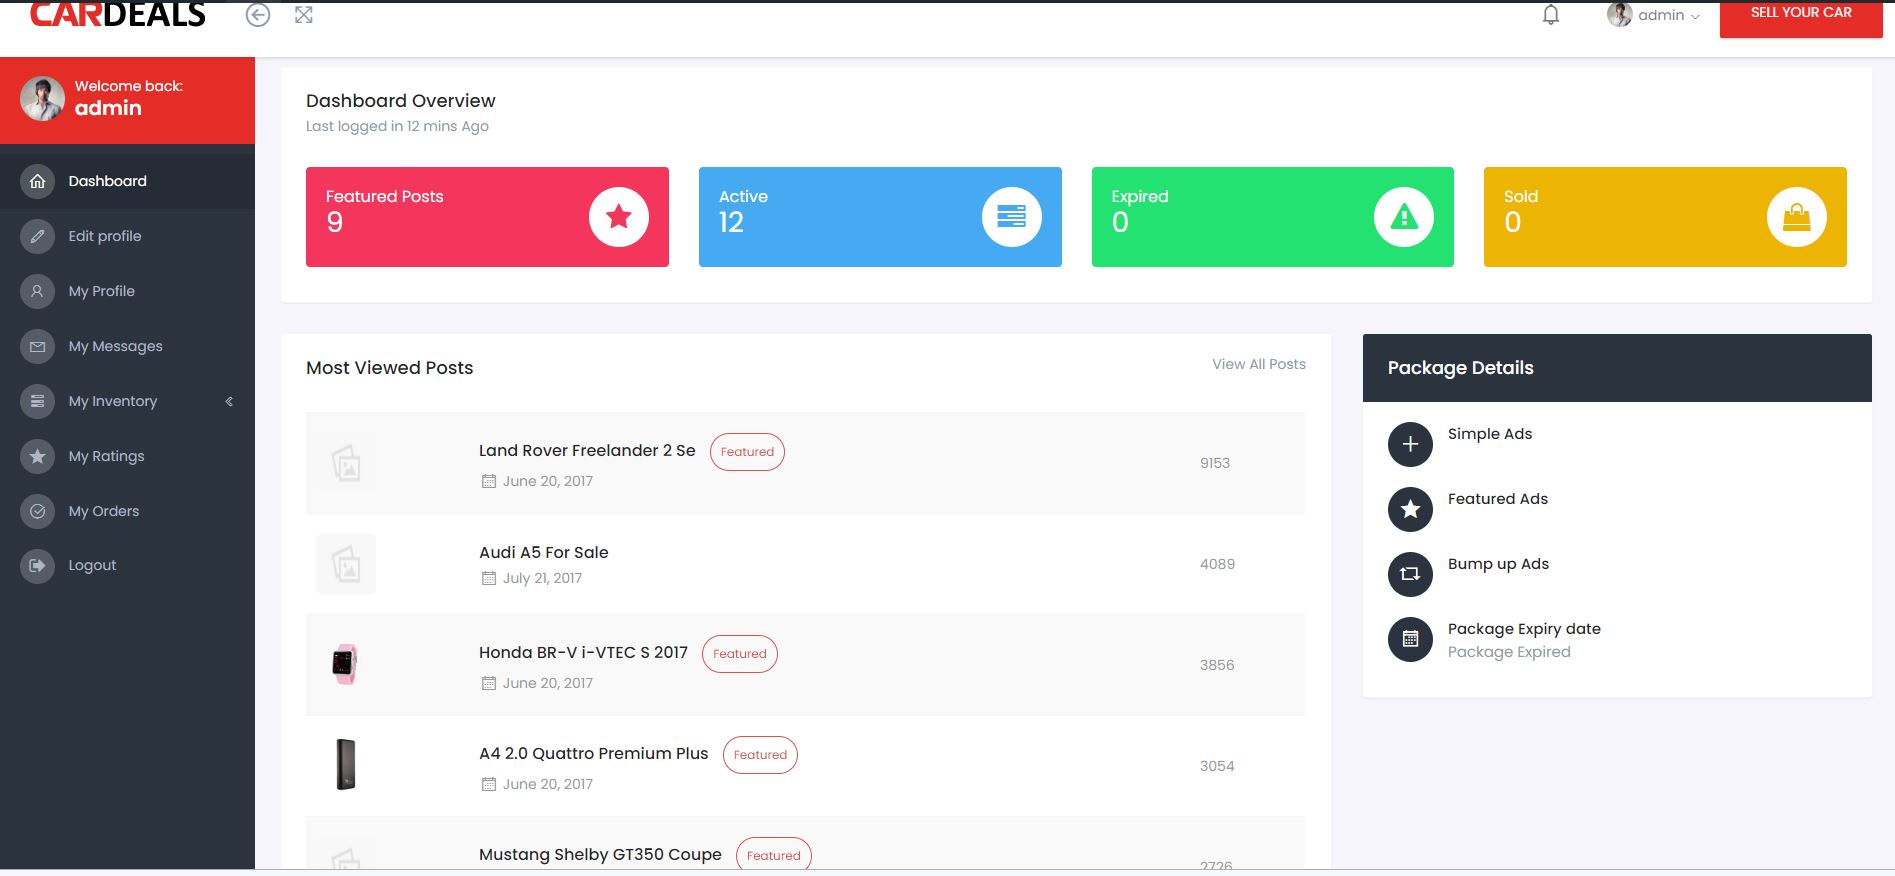The width and height of the screenshot is (1895, 876).
Task: Click the list icon on Active card
Action: (x=1011, y=217)
